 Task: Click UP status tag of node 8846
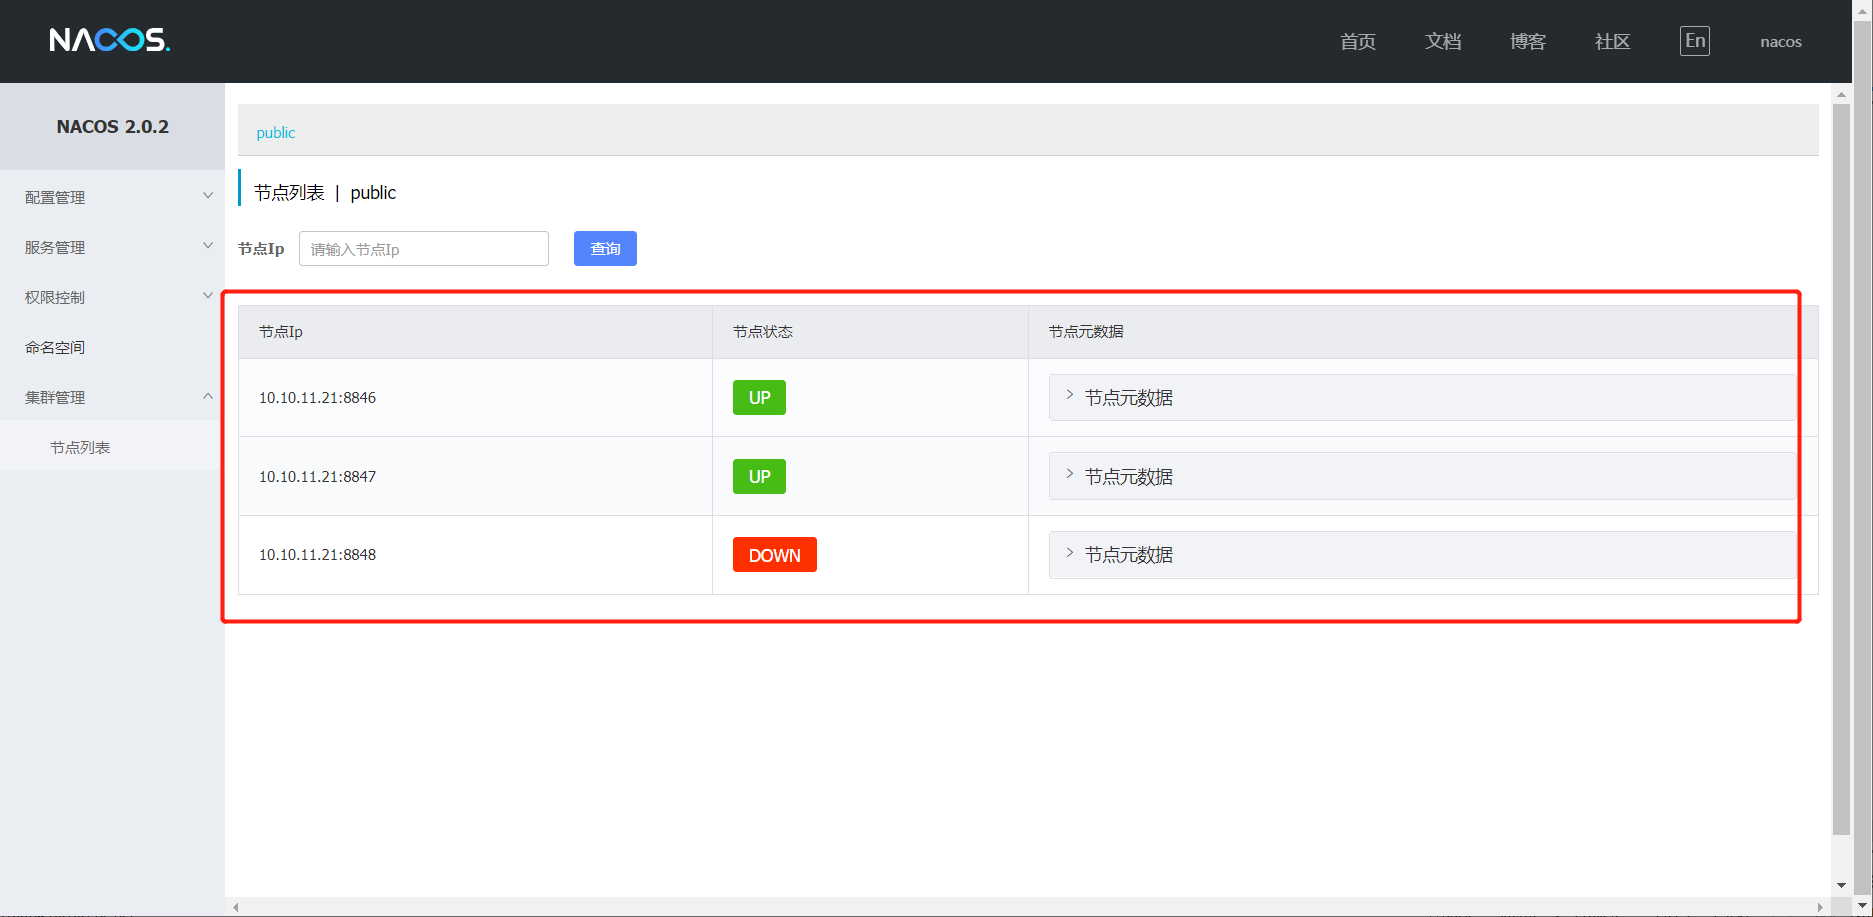click(x=759, y=398)
